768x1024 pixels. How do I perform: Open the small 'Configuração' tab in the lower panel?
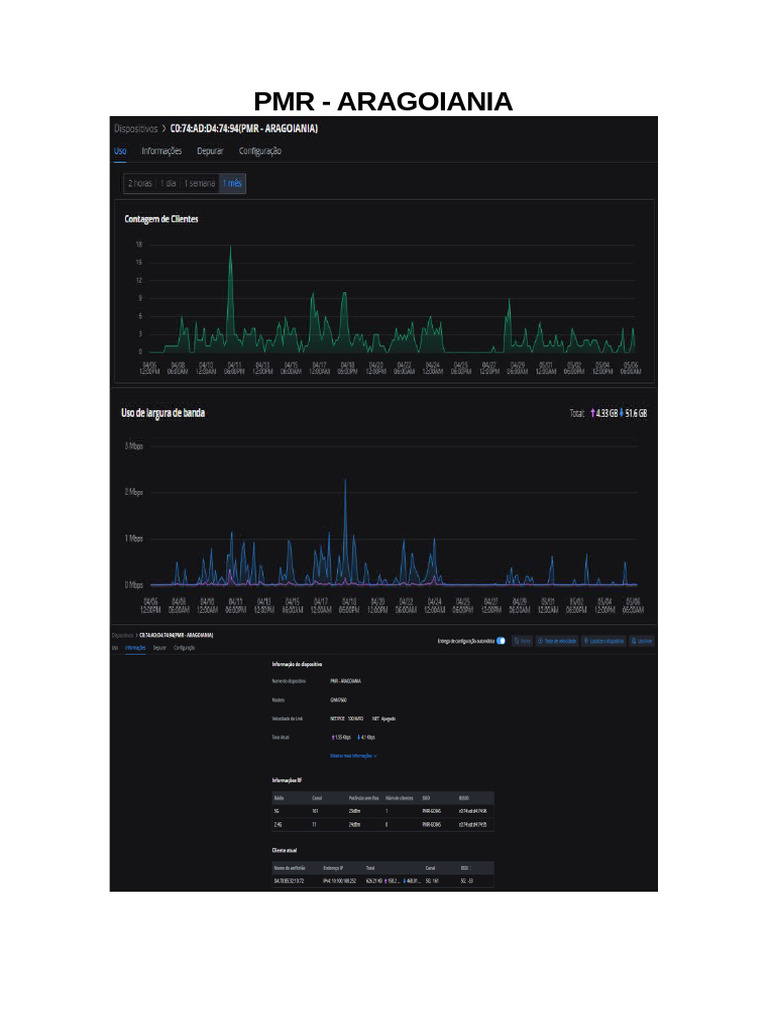[184, 648]
